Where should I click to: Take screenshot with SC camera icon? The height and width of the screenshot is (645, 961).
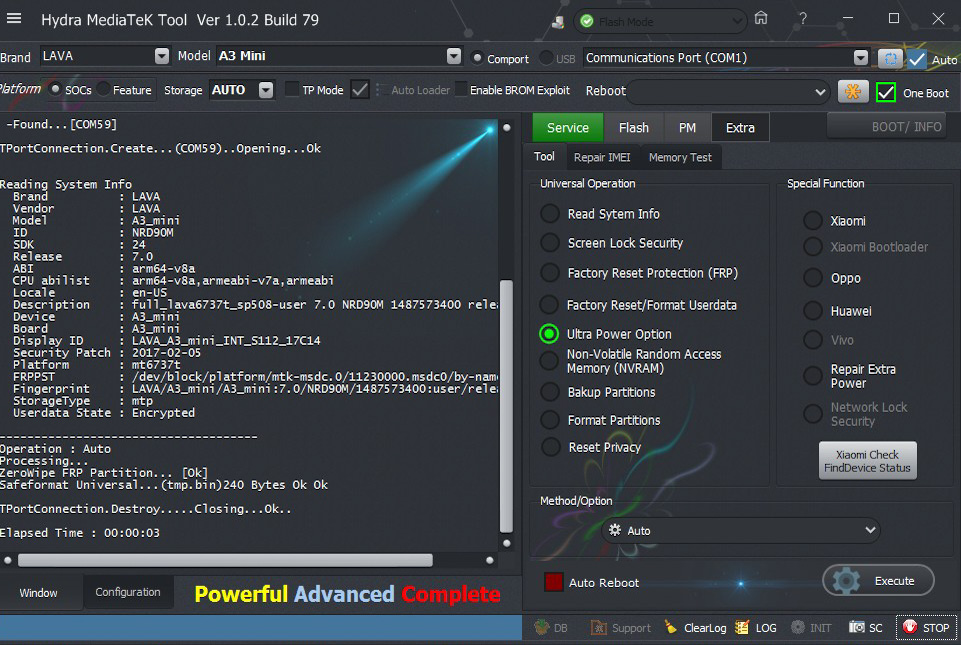click(x=856, y=627)
